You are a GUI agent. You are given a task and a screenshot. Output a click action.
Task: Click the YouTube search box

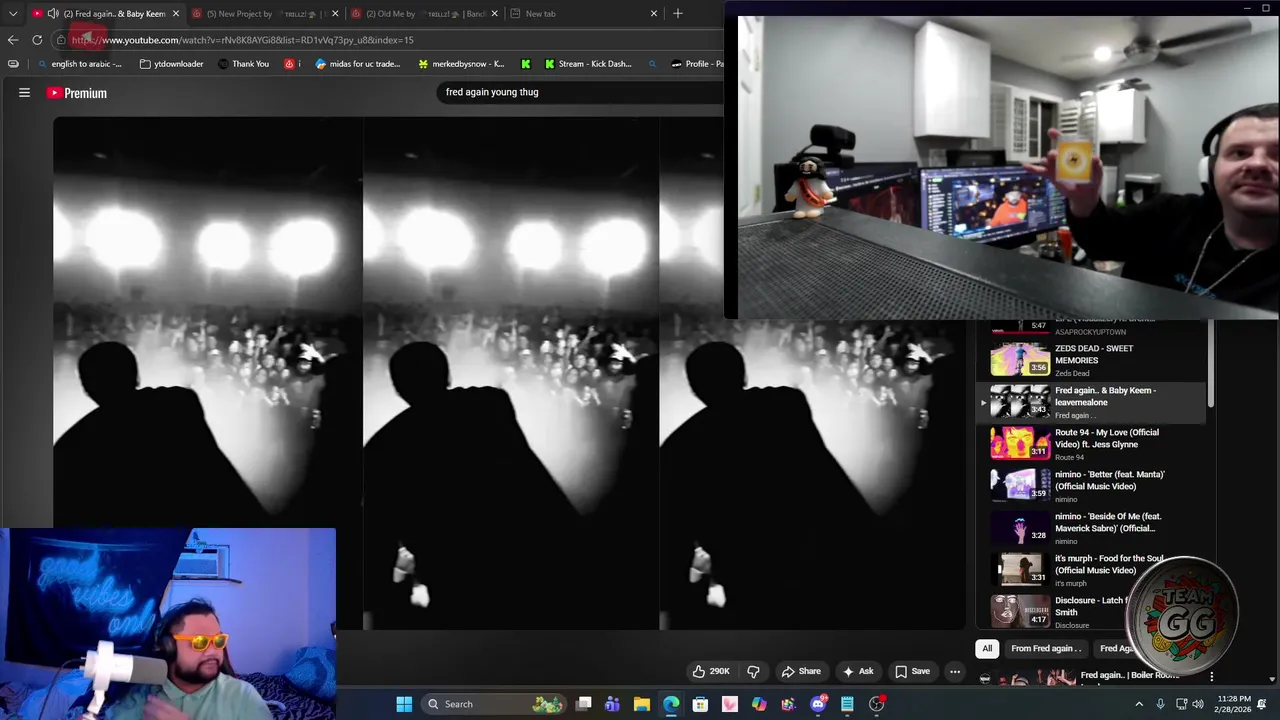(580, 92)
